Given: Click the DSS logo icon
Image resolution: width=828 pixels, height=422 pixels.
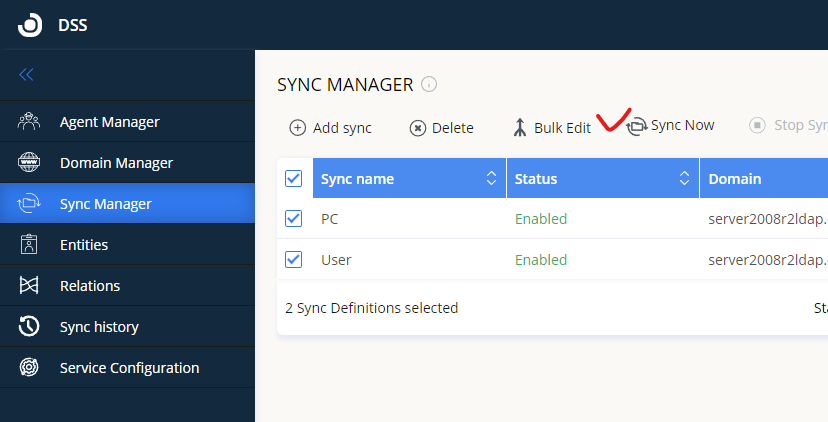Looking at the screenshot, I should (x=31, y=24).
